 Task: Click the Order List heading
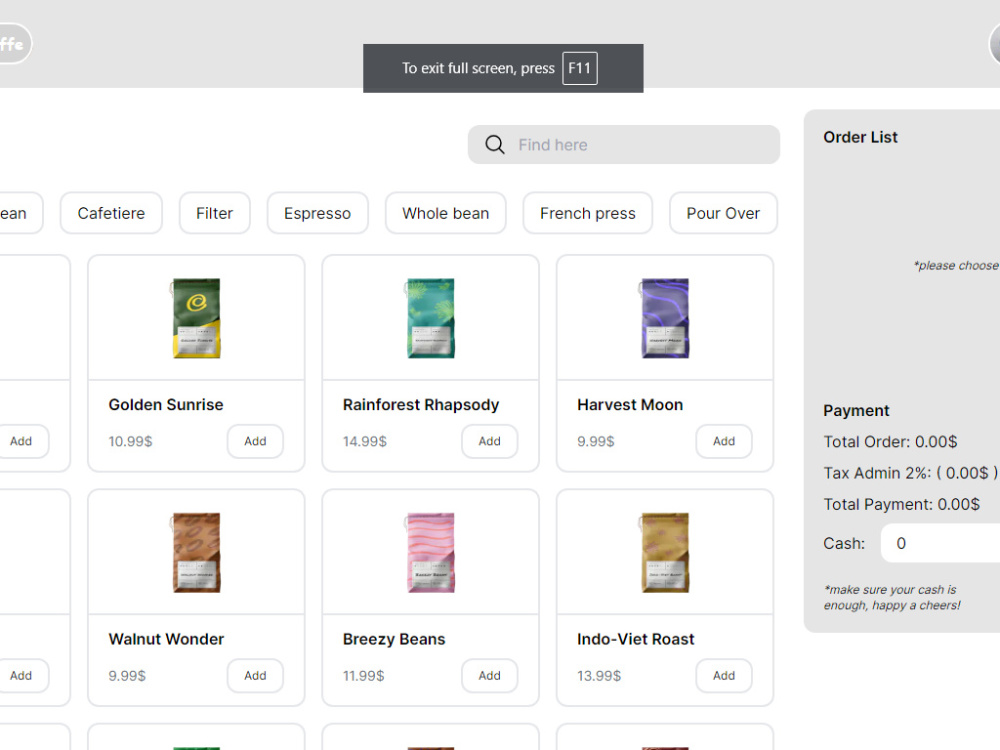point(860,137)
